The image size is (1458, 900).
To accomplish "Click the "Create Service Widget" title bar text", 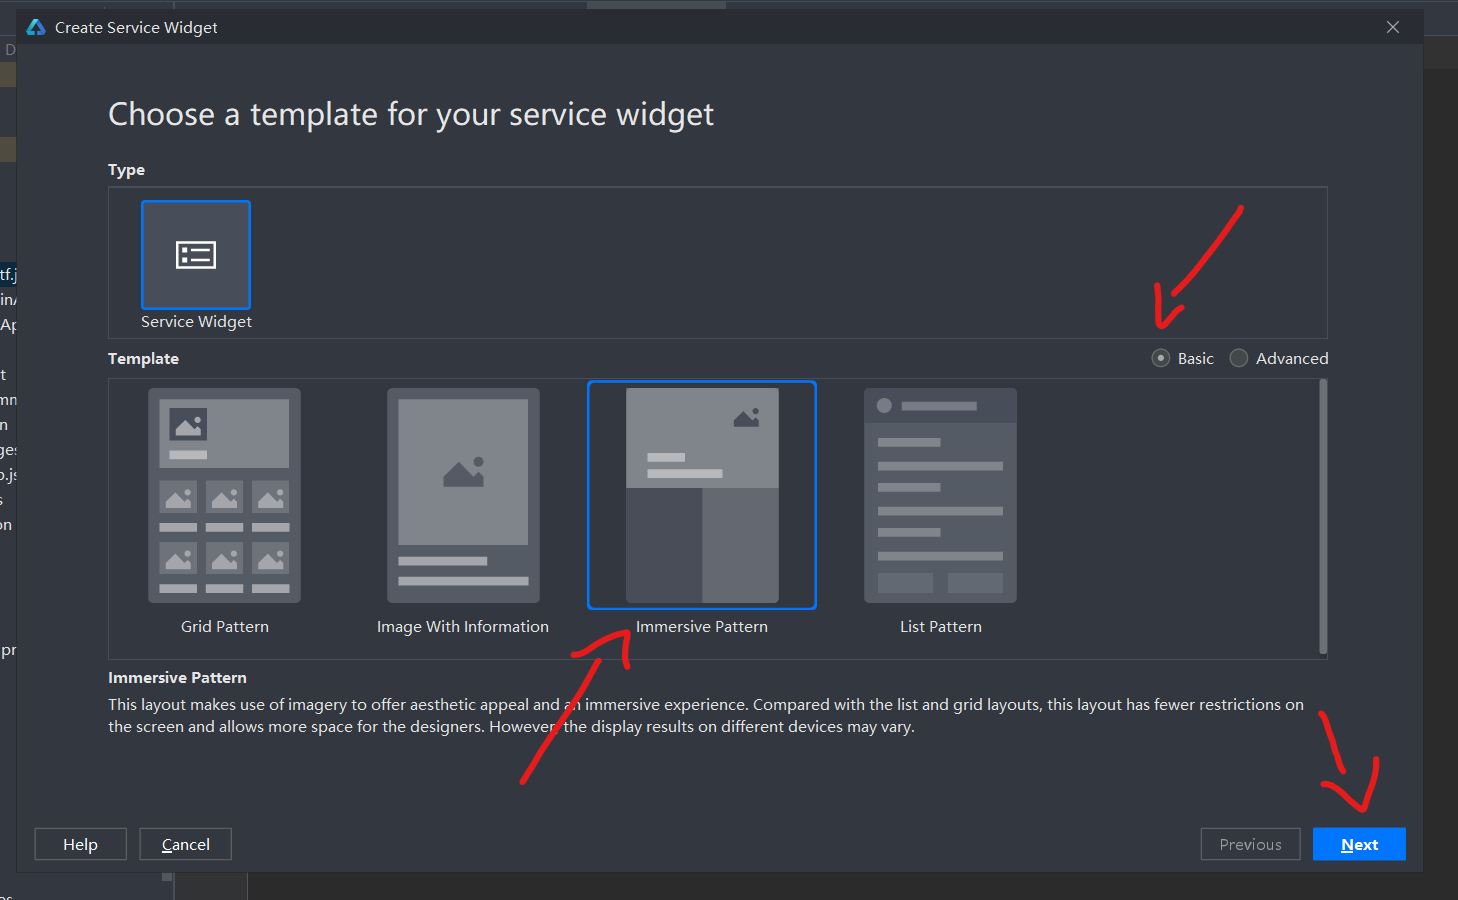I will tap(136, 28).
